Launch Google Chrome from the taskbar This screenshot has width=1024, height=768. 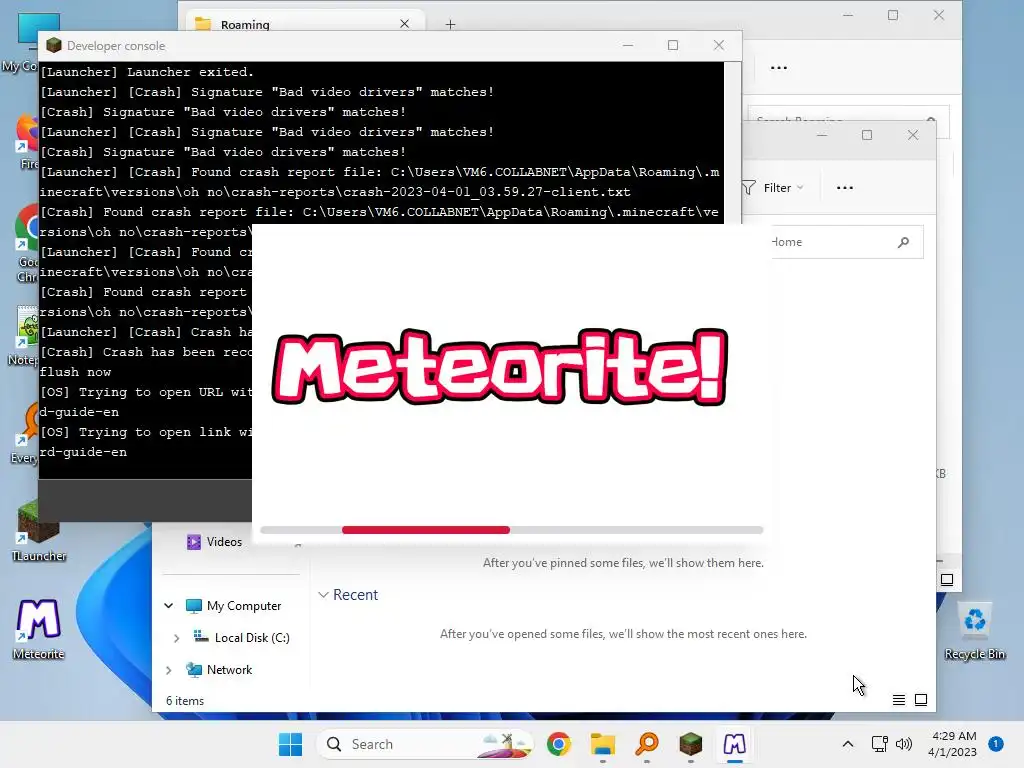point(558,744)
